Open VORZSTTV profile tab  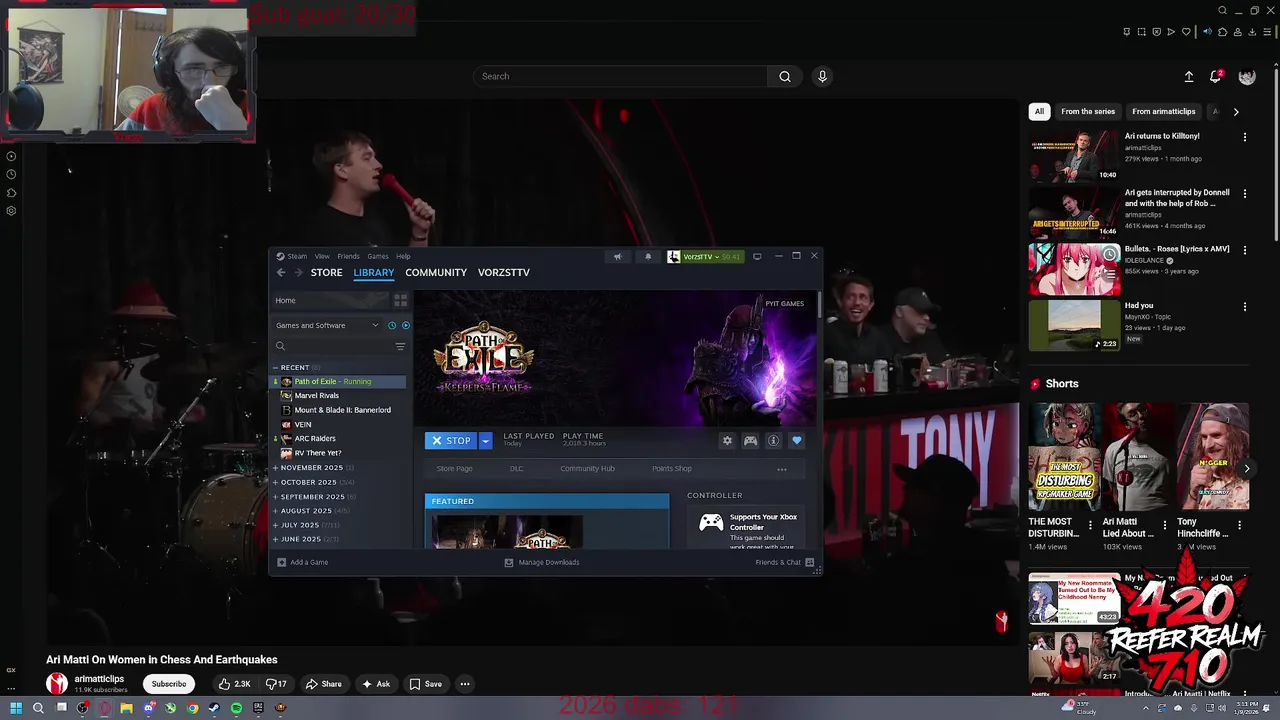[504, 272]
